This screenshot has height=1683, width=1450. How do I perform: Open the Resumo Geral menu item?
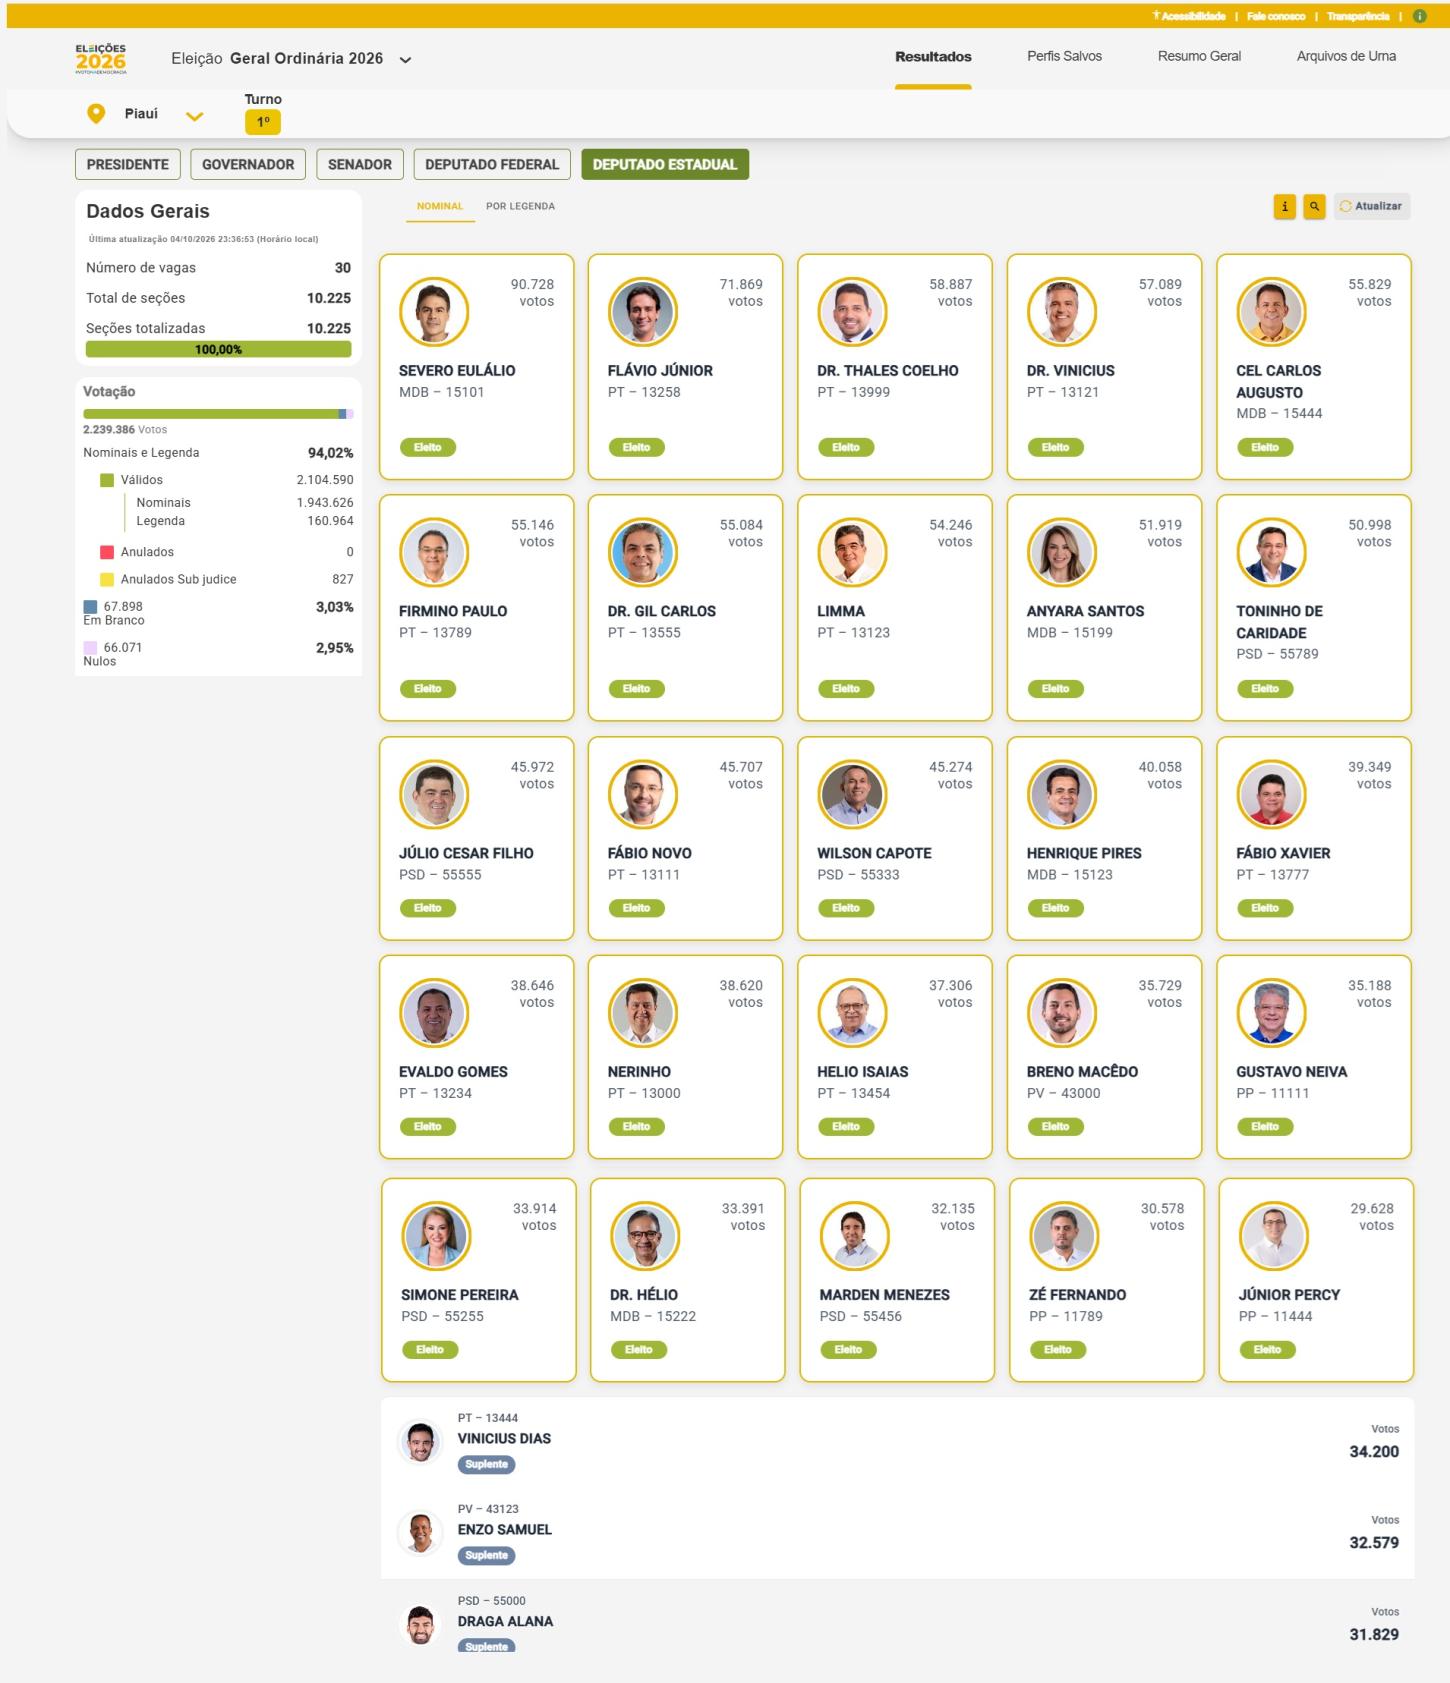click(x=1199, y=57)
